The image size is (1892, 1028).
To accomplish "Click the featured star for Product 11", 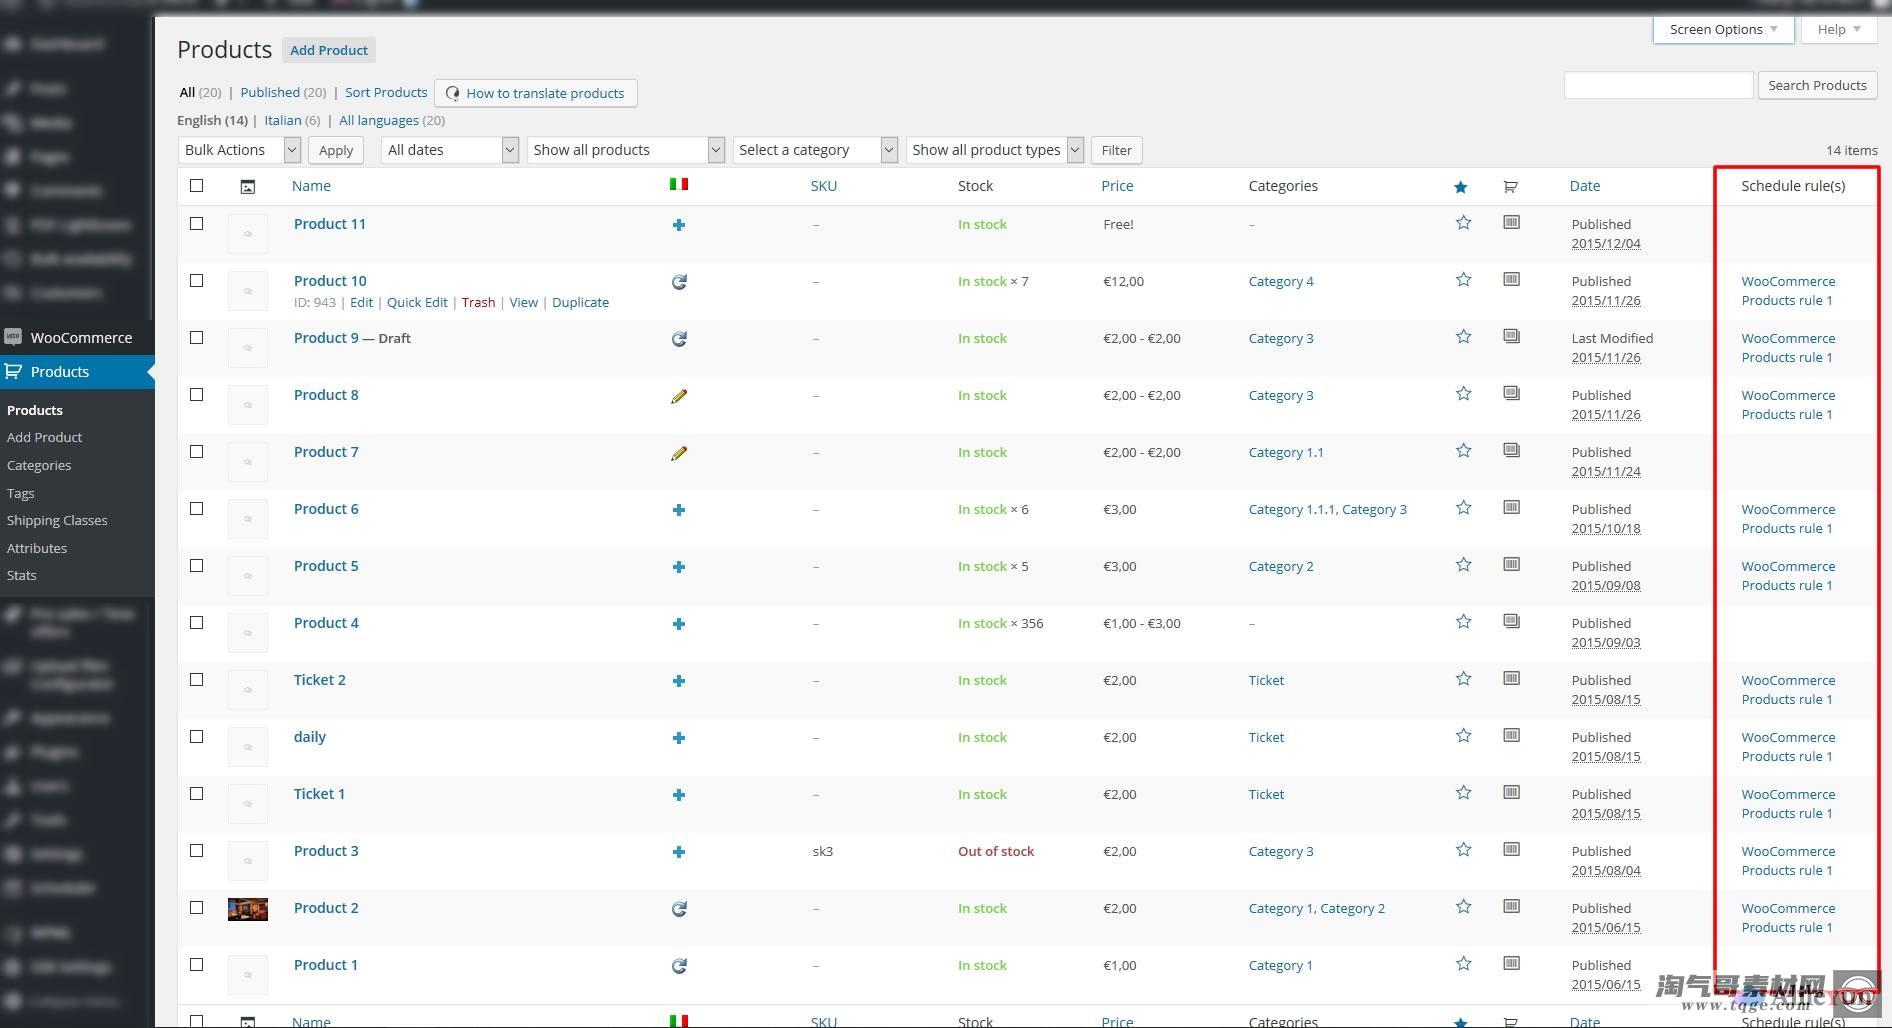I will pos(1463,223).
